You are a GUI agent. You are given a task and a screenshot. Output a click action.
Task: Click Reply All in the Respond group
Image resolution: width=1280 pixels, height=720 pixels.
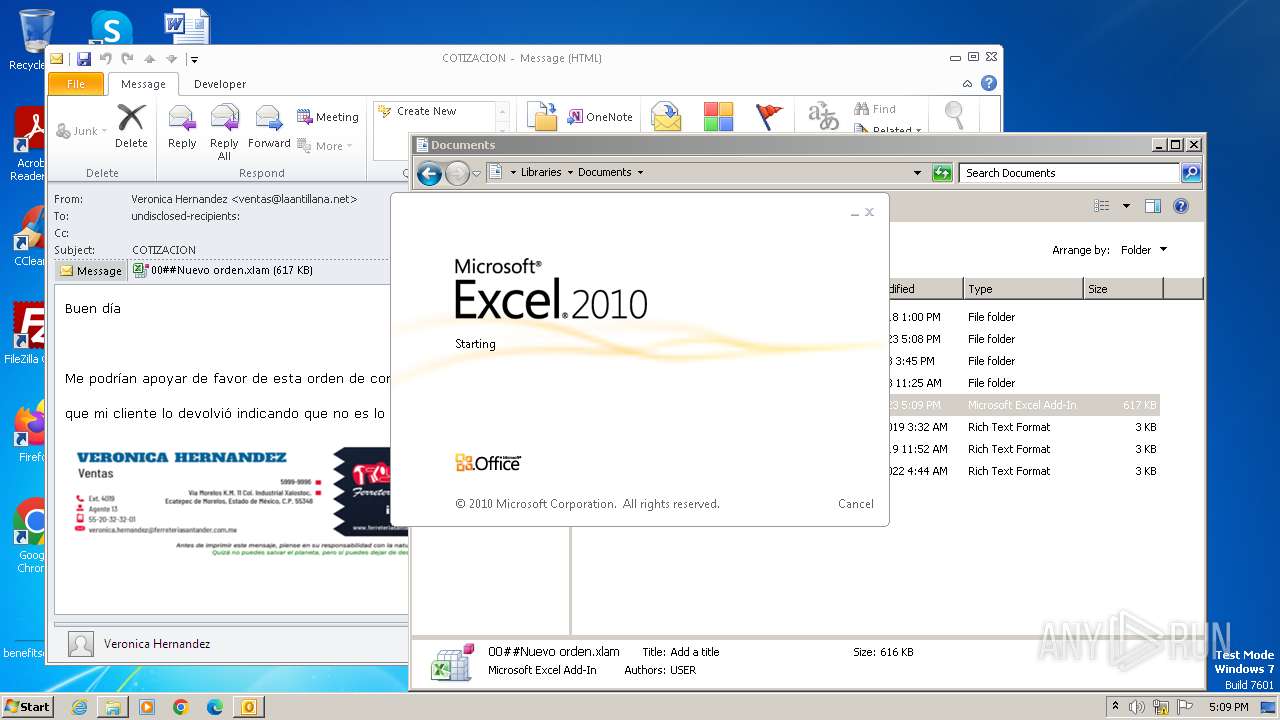(x=224, y=132)
